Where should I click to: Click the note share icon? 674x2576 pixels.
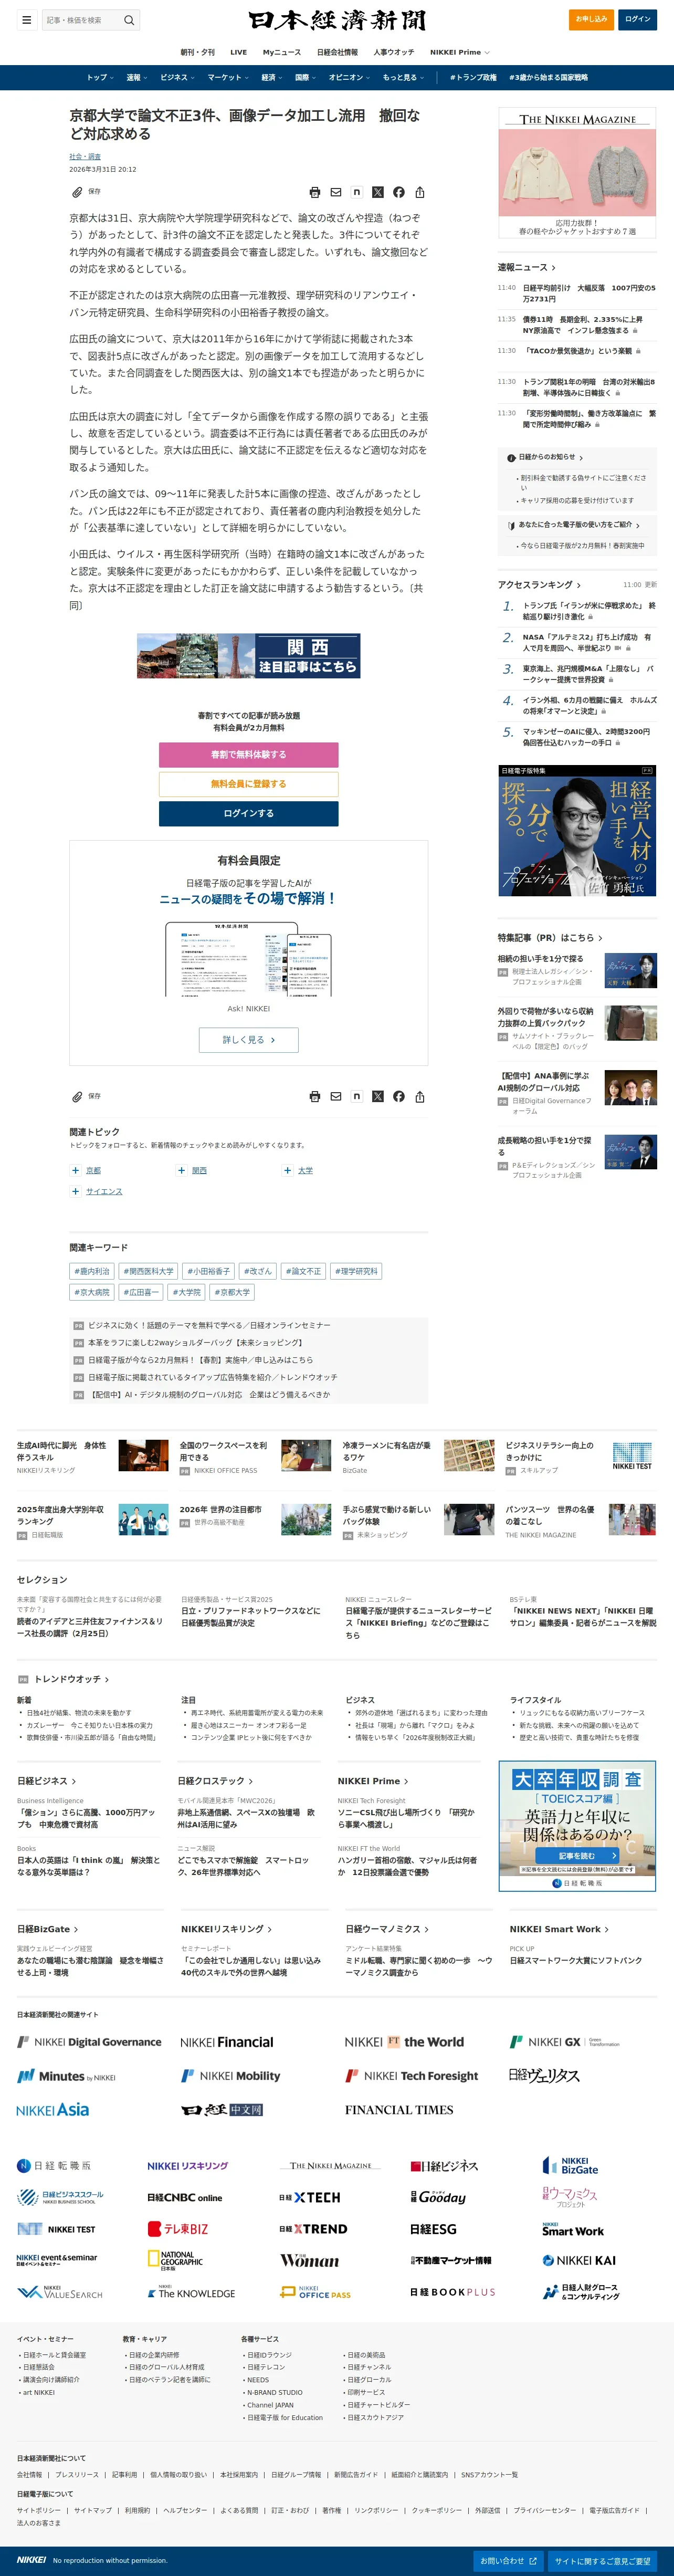357,192
